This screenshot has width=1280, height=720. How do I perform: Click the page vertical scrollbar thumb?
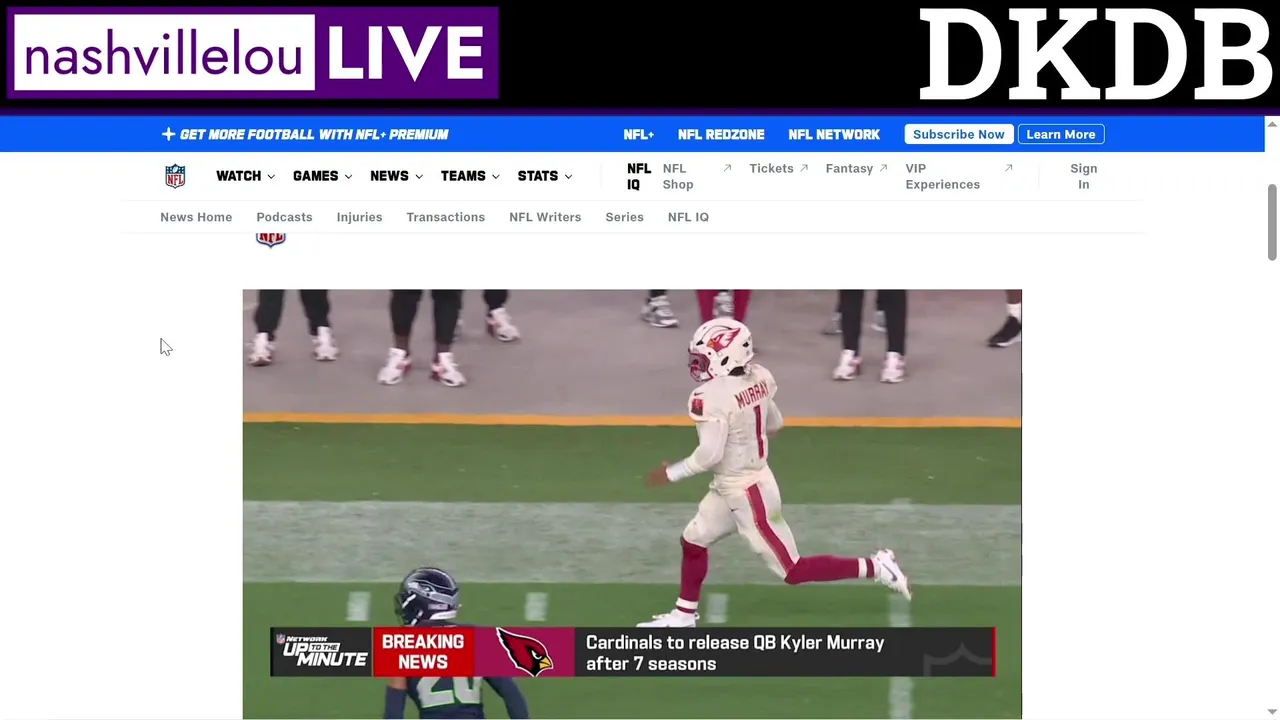click(x=1272, y=222)
